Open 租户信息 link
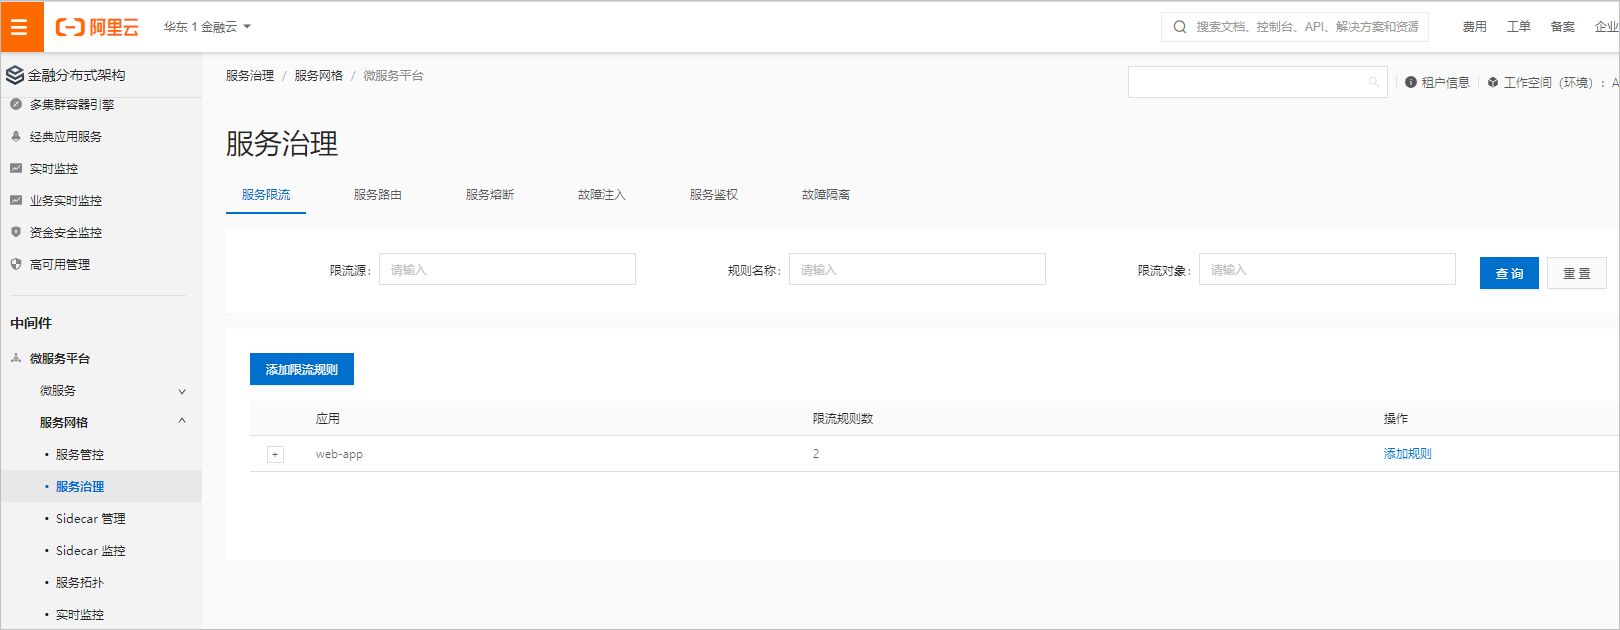Viewport: 1620px width, 630px height. (x=1446, y=83)
